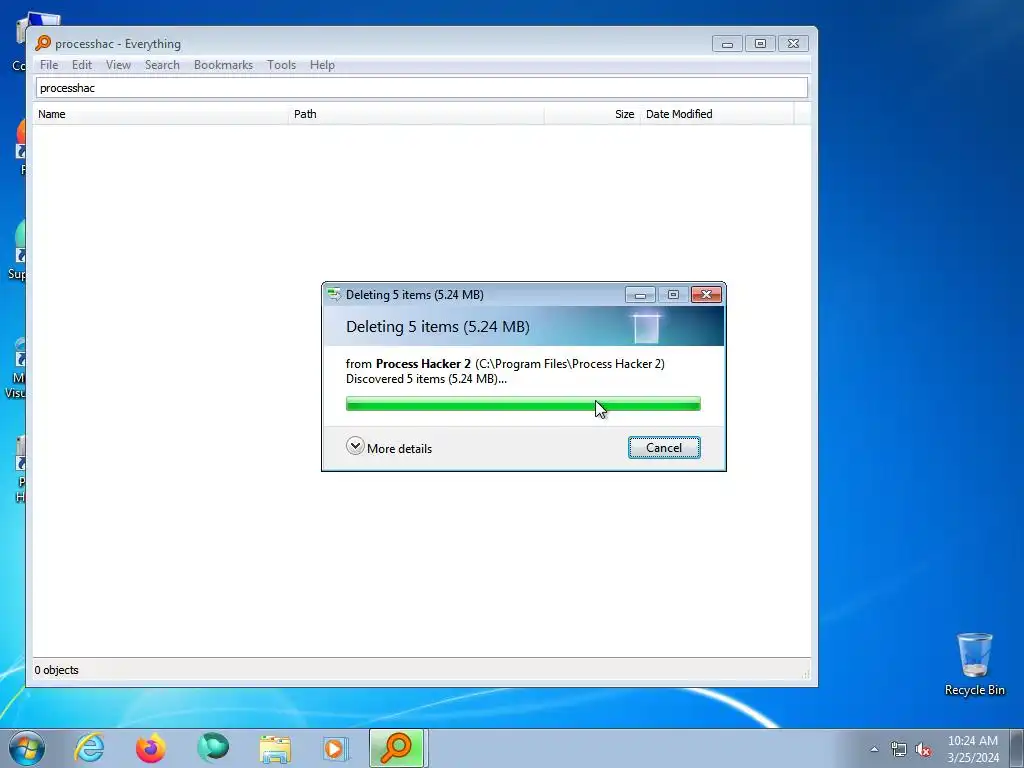Image resolution: width=1024 pixels, height=768 pixels.
Task: Click Discovered 5 items status text
Action: pos(426,379)
